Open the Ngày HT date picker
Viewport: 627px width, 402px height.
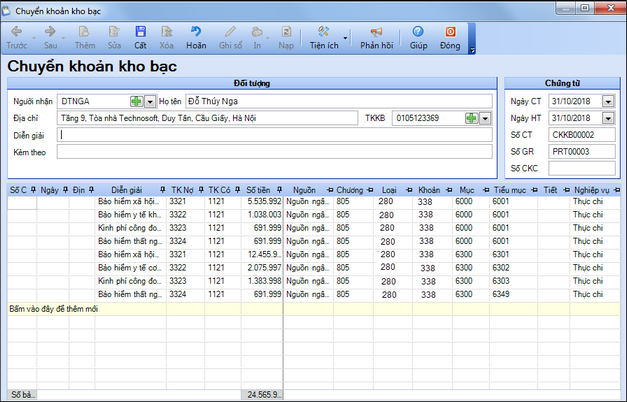[x=608, y=118]
